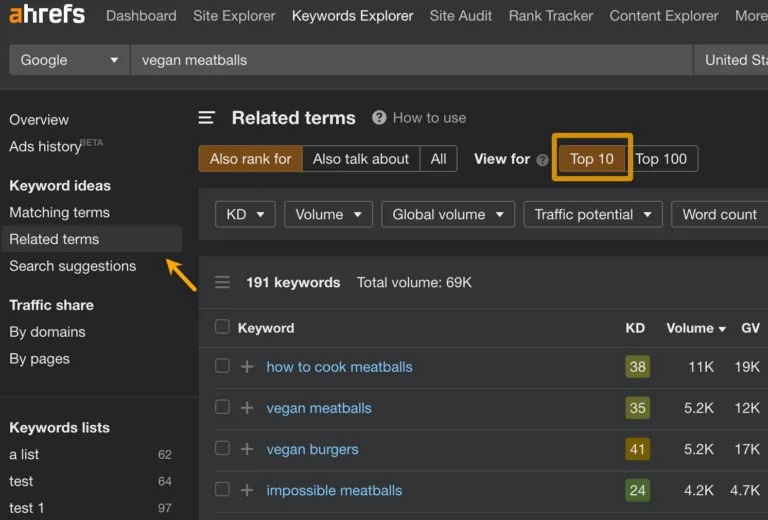Open the Google search engine dropdown
The height and width of the screenshot is (520, 768).
coord(69,60)
